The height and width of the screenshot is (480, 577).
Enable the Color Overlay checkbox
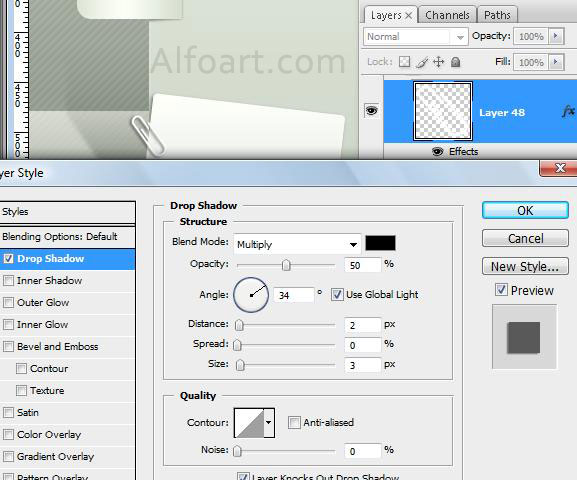[8, 435]
